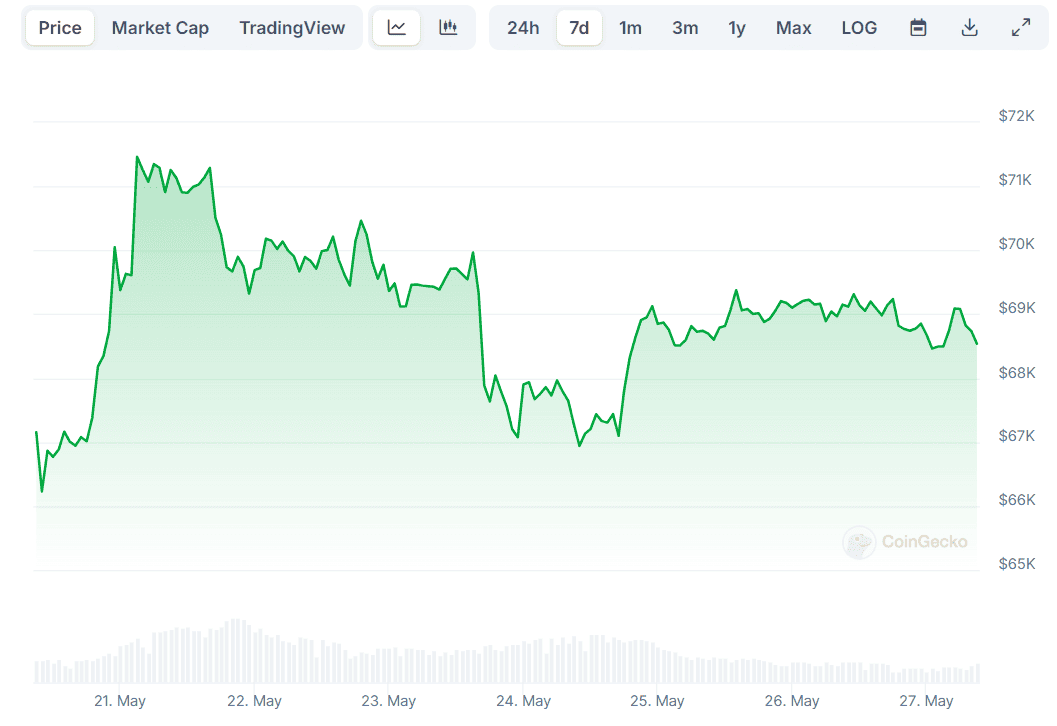This screenshot has height=726, width=1057.
Task: Show the 1y price history
Action: 737,28
